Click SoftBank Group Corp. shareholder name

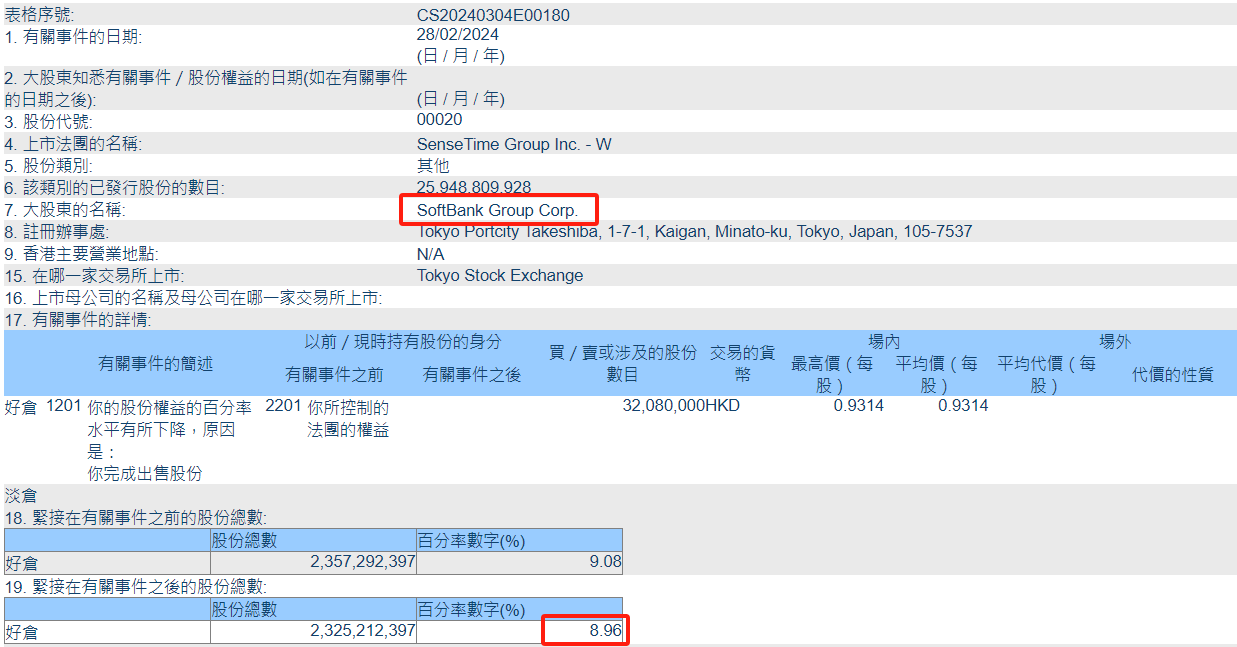point(497,210)
